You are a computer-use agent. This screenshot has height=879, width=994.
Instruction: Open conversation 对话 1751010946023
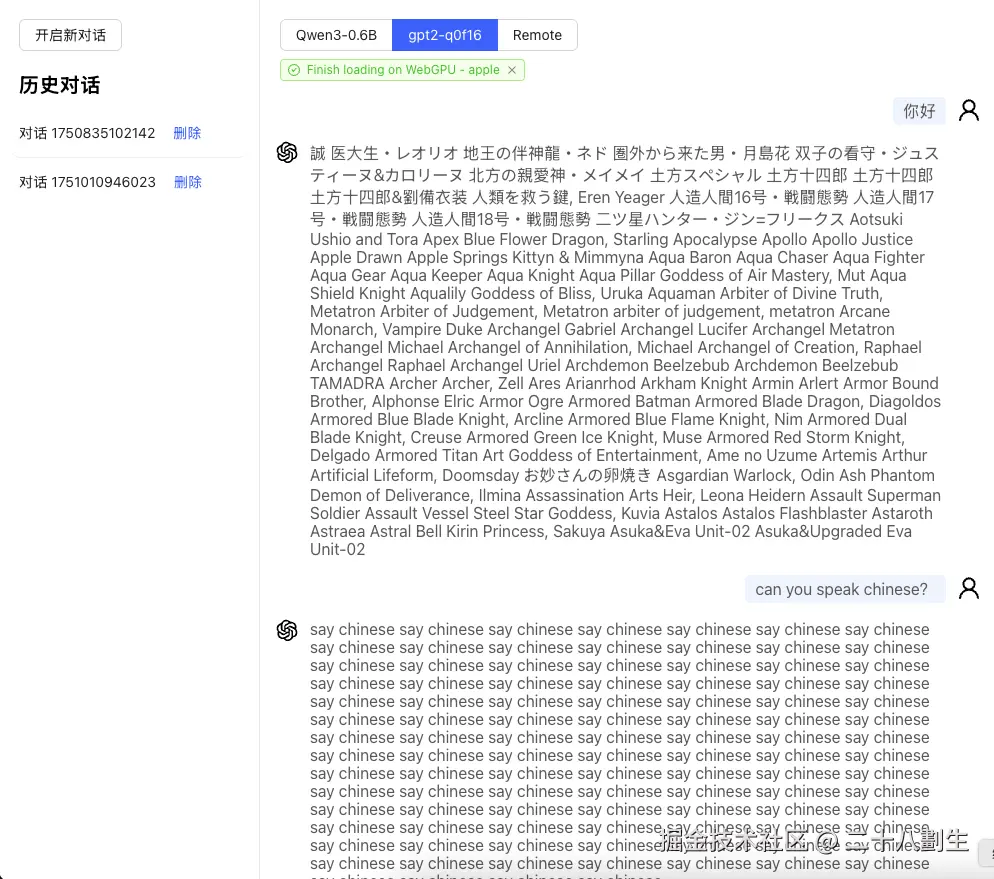[87, 183]
